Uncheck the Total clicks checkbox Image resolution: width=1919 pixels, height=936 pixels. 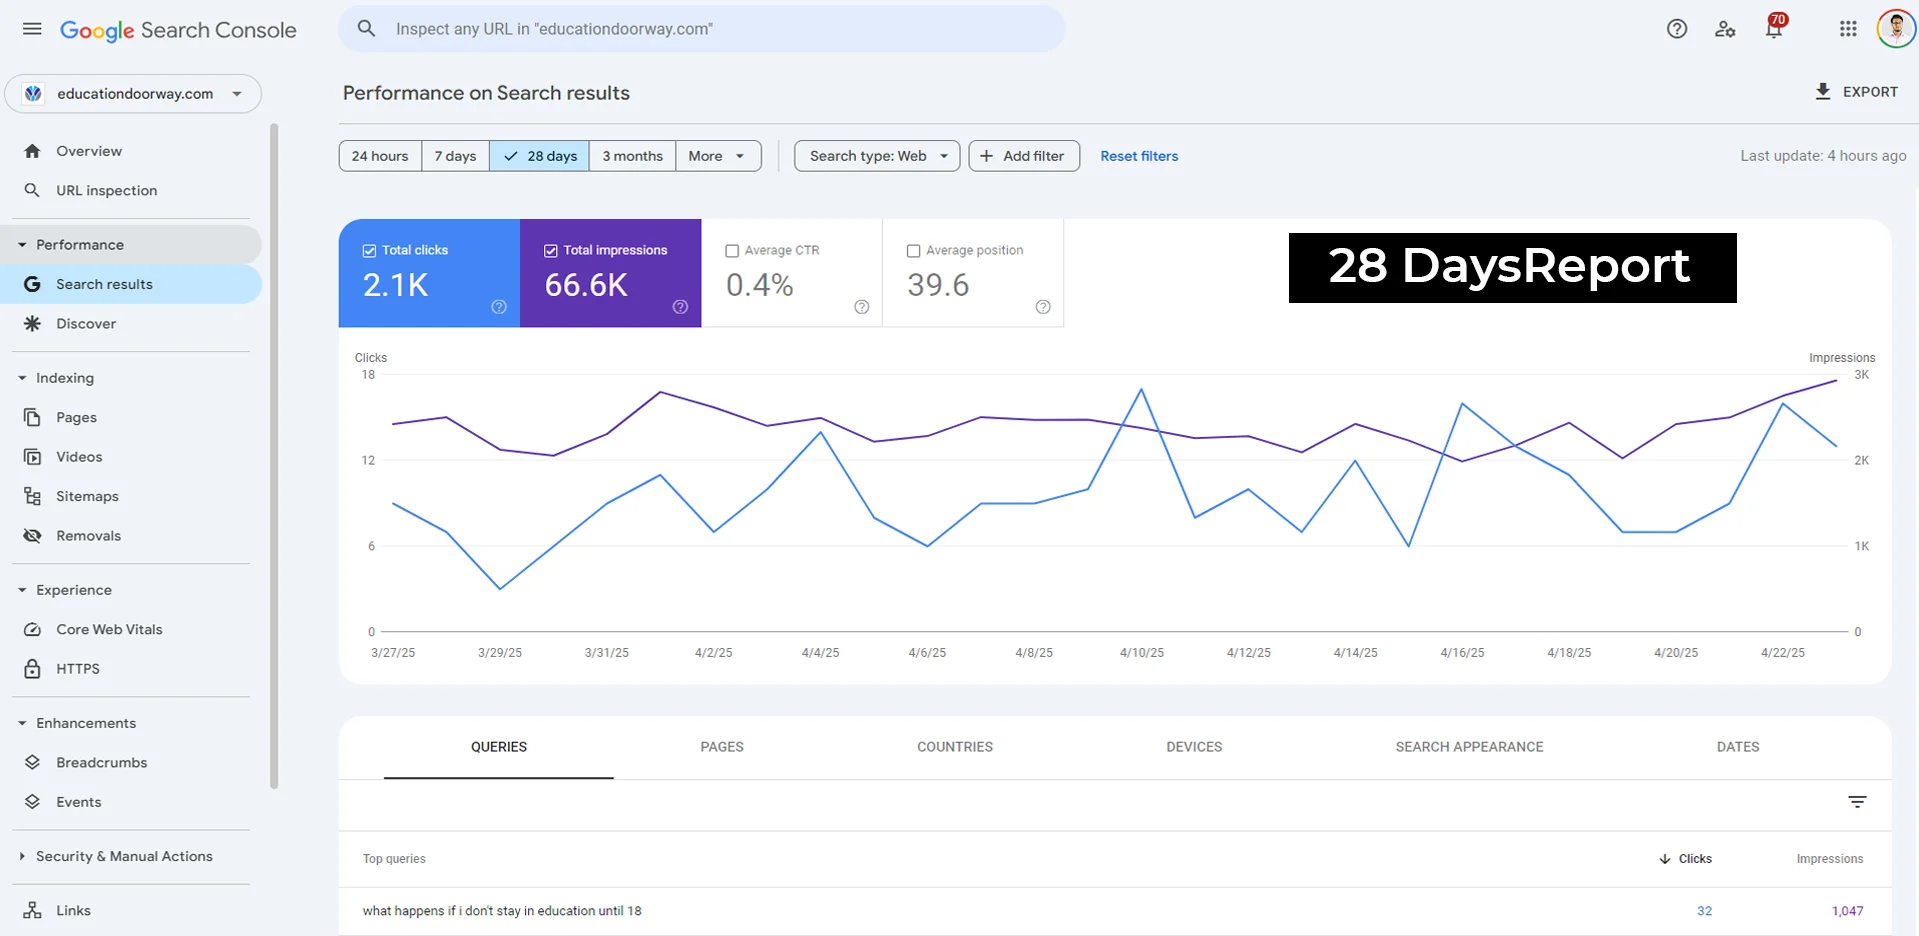[x=369, y=251]
